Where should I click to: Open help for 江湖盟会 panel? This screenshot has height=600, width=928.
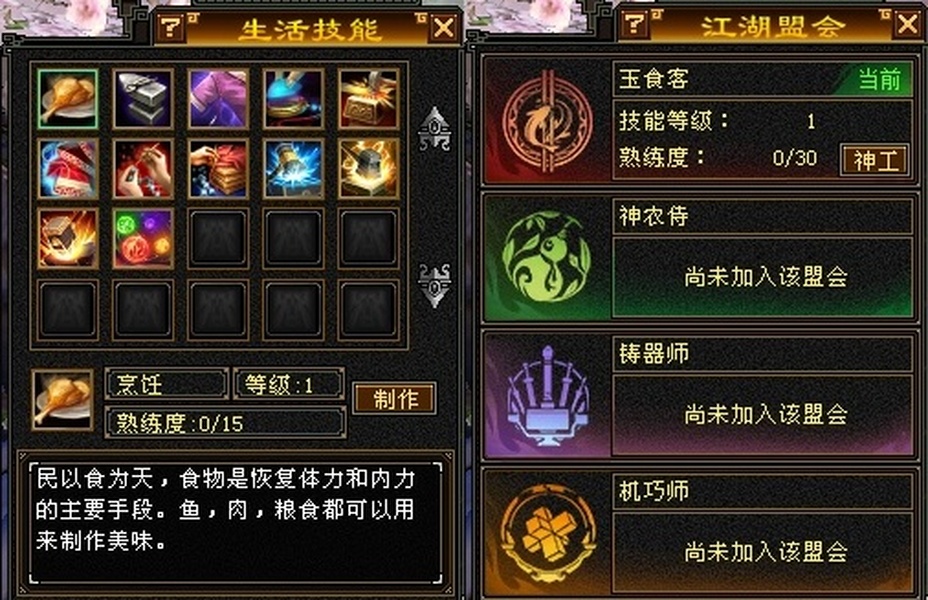pos(634,24)
